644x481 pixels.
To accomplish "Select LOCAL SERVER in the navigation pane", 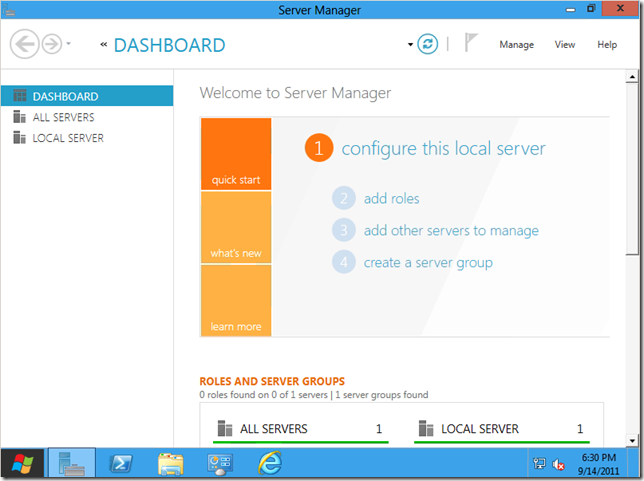I will click(87, 138).
